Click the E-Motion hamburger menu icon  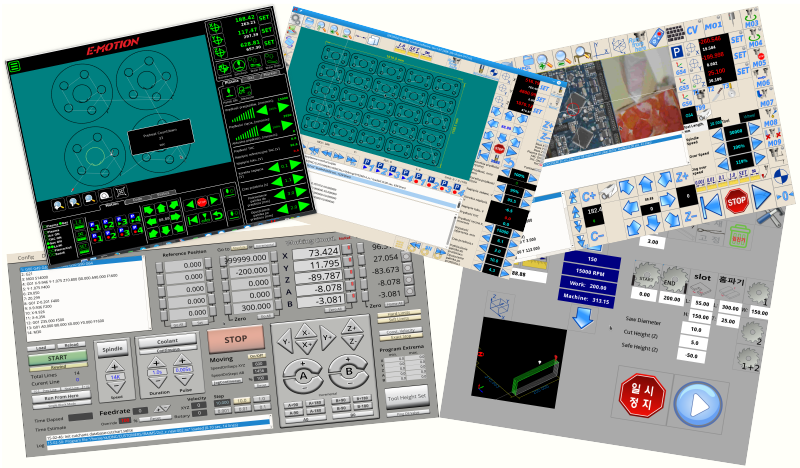point(14,66)
